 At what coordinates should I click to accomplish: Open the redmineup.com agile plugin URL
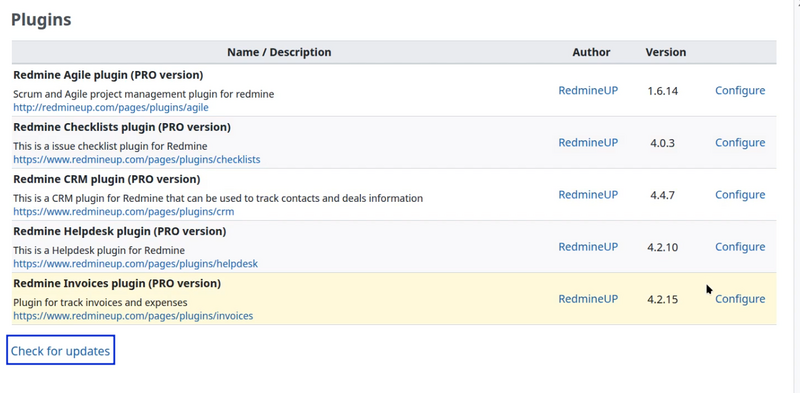pos(111,108)
